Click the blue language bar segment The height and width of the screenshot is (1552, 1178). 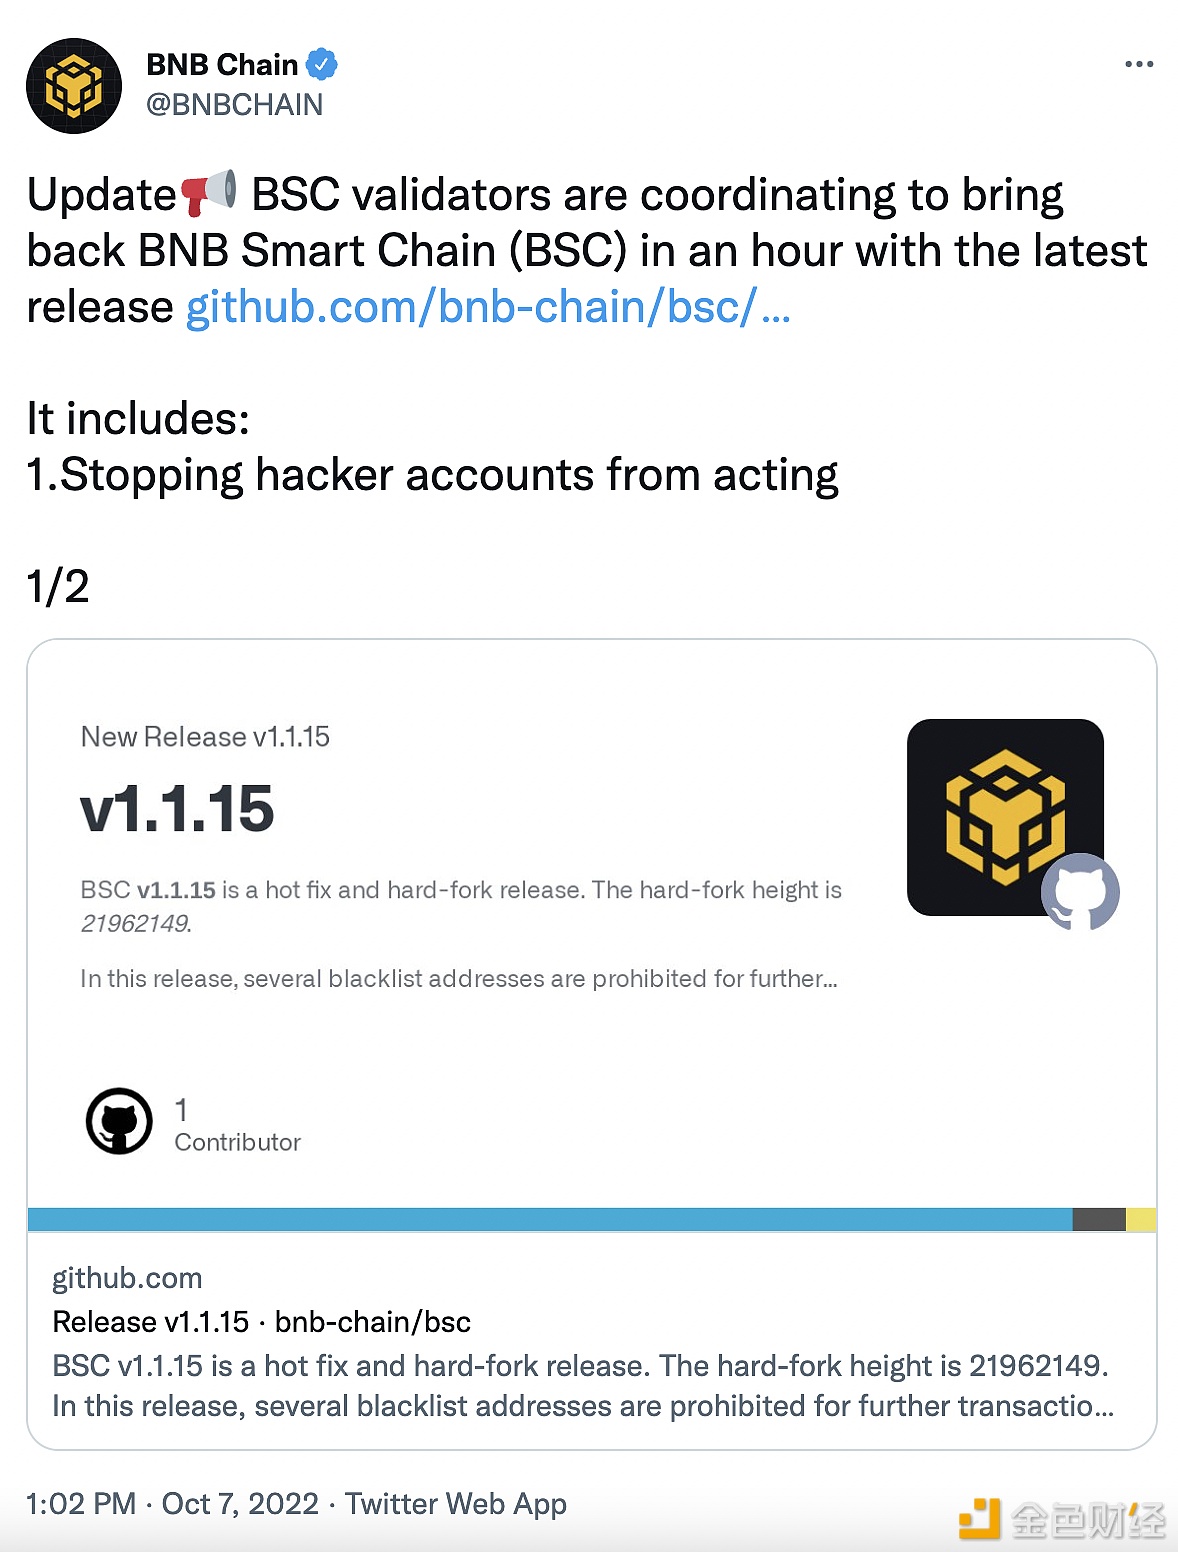tap(550, 1219)
